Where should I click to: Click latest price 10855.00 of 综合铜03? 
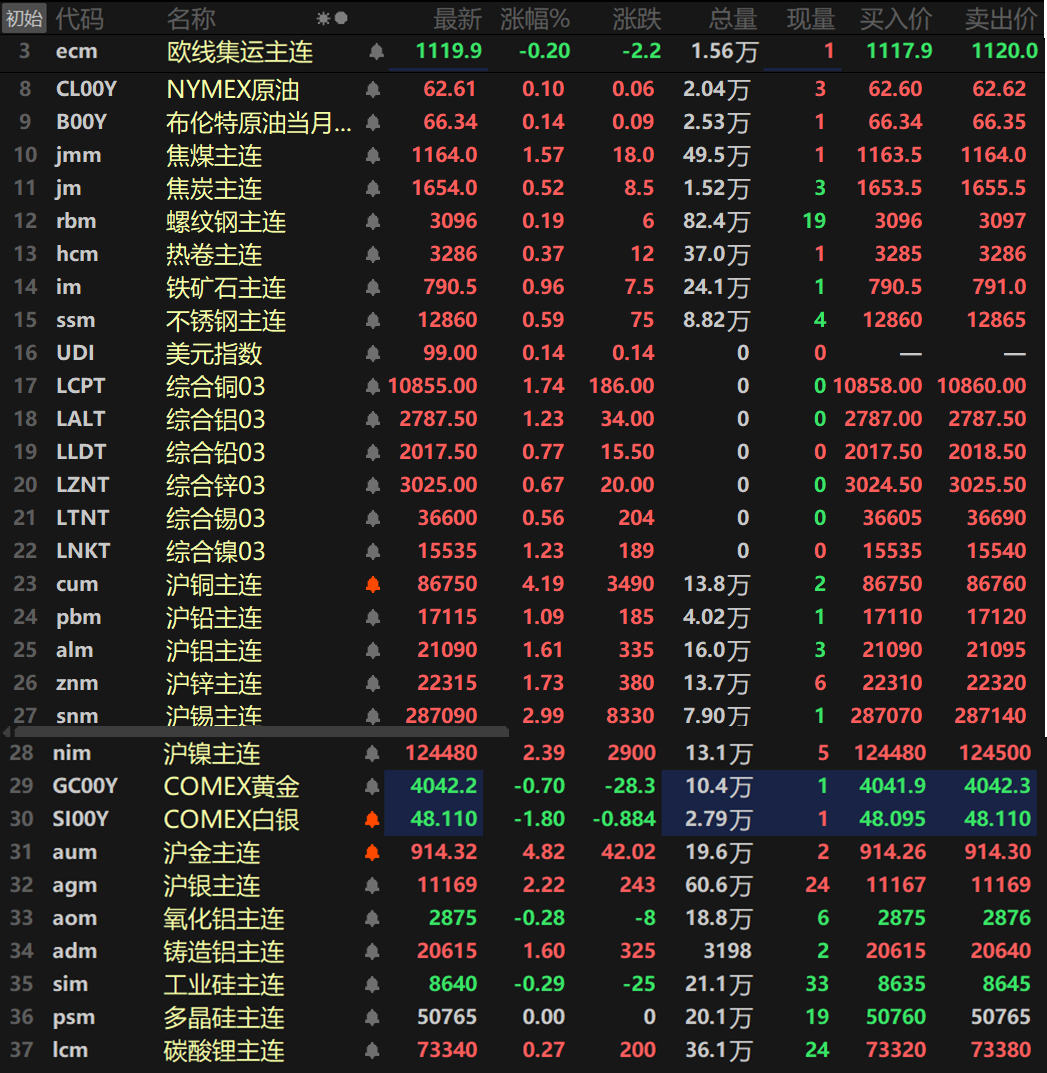(432, 386)
